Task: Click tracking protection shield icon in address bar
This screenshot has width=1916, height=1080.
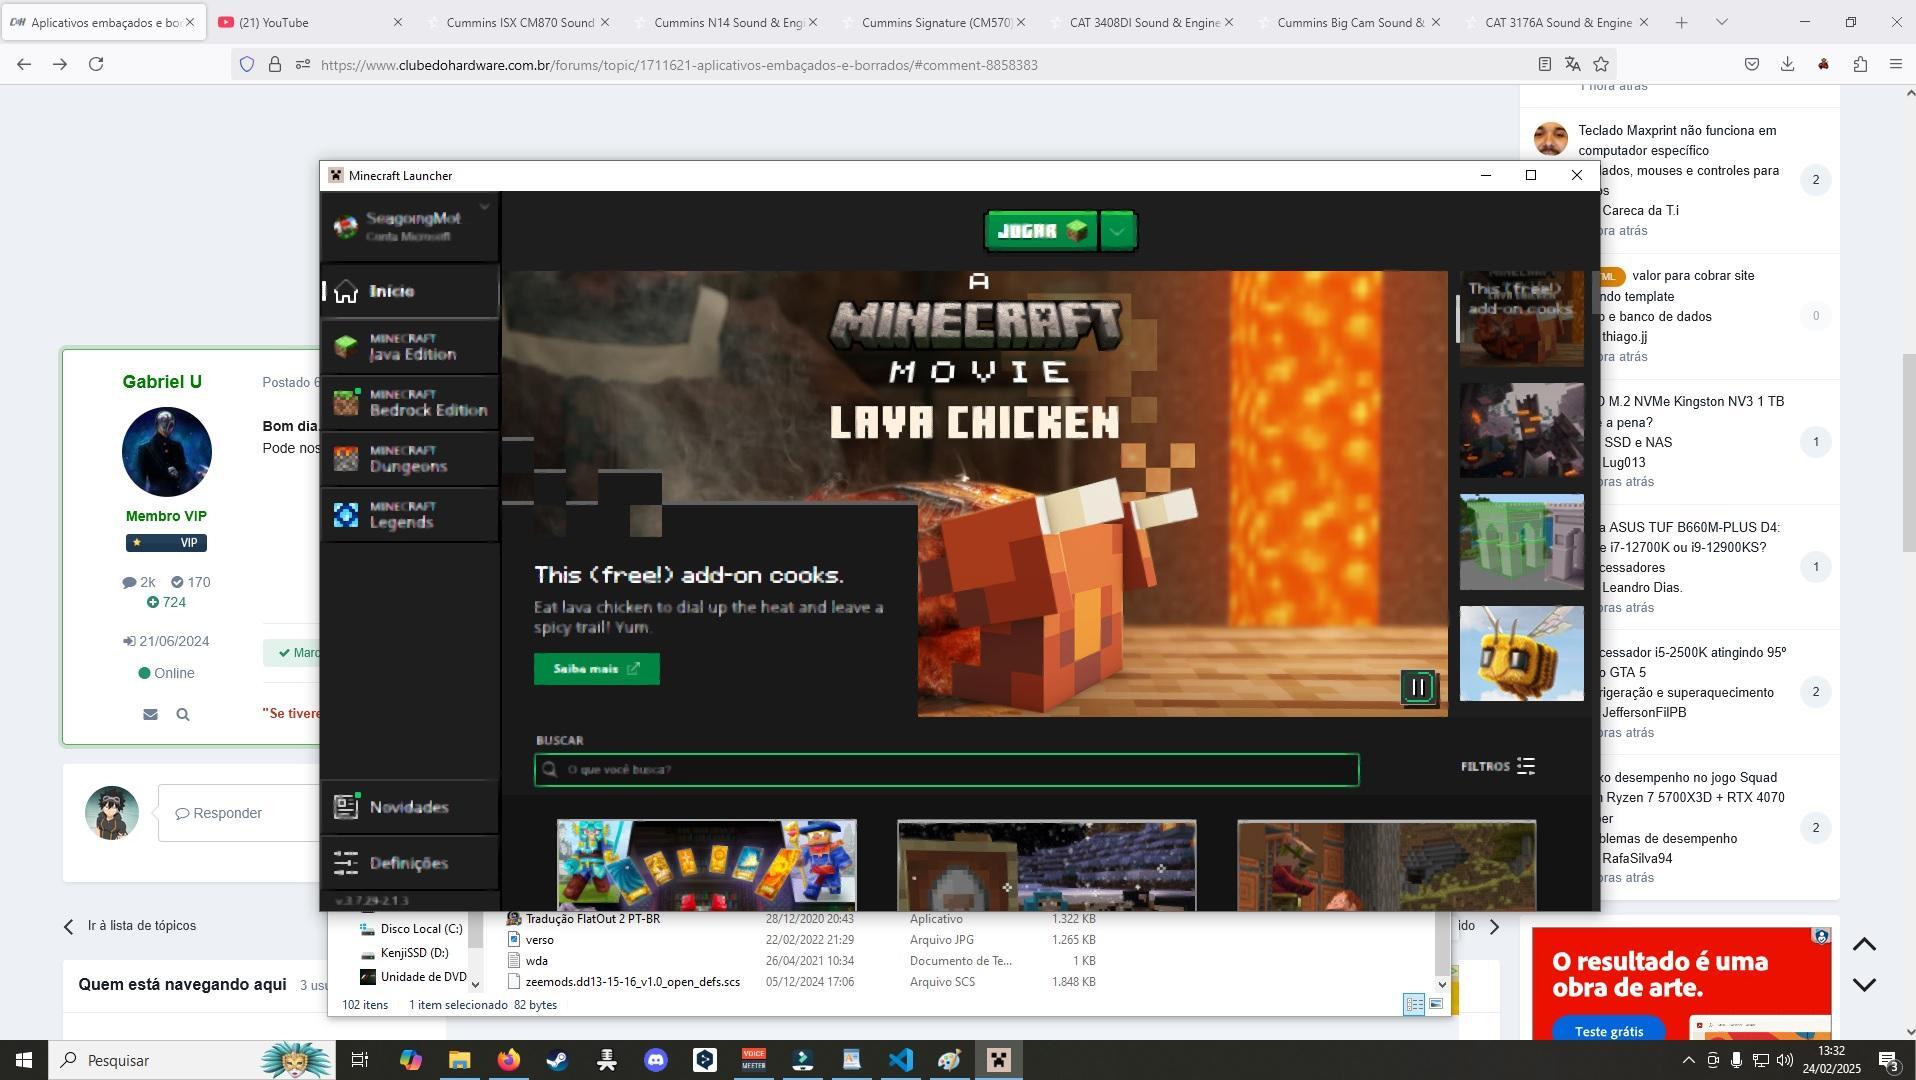Action: pos(247,64)
